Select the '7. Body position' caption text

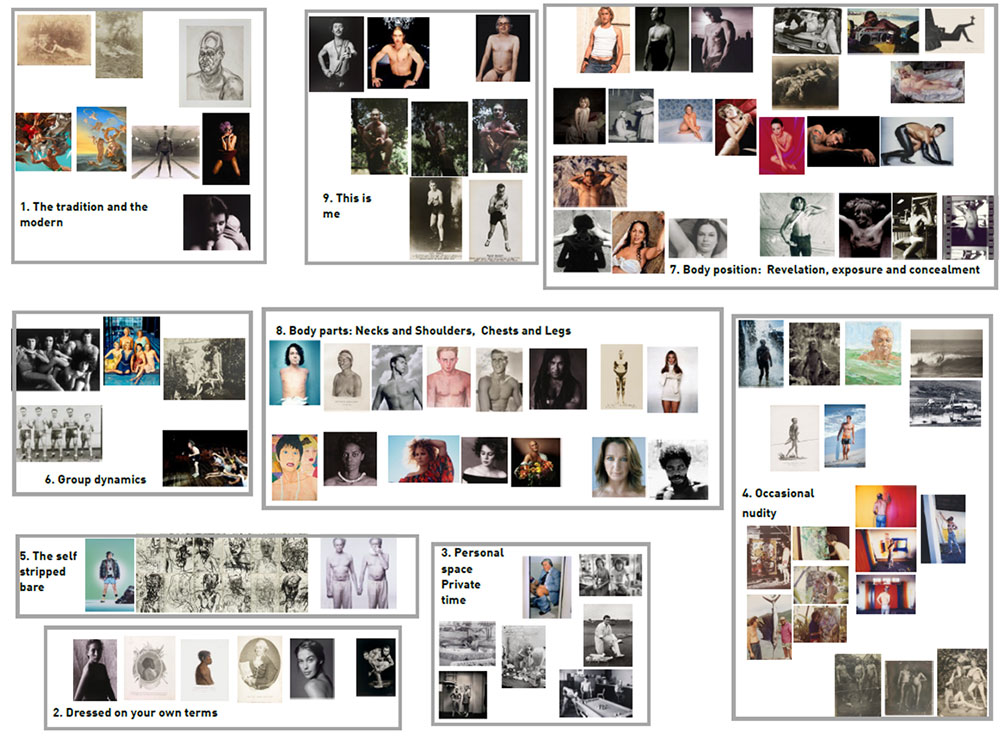pos(825,270)
